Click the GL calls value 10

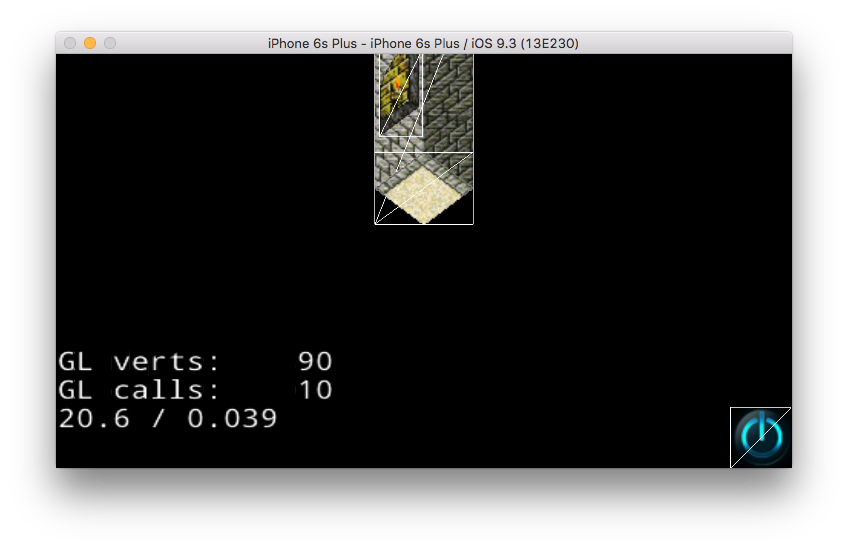point(315,390)
